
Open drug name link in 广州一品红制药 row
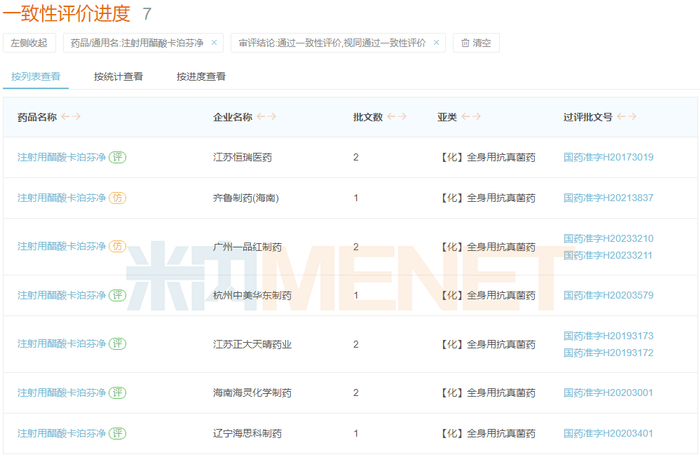coord(62,246)
